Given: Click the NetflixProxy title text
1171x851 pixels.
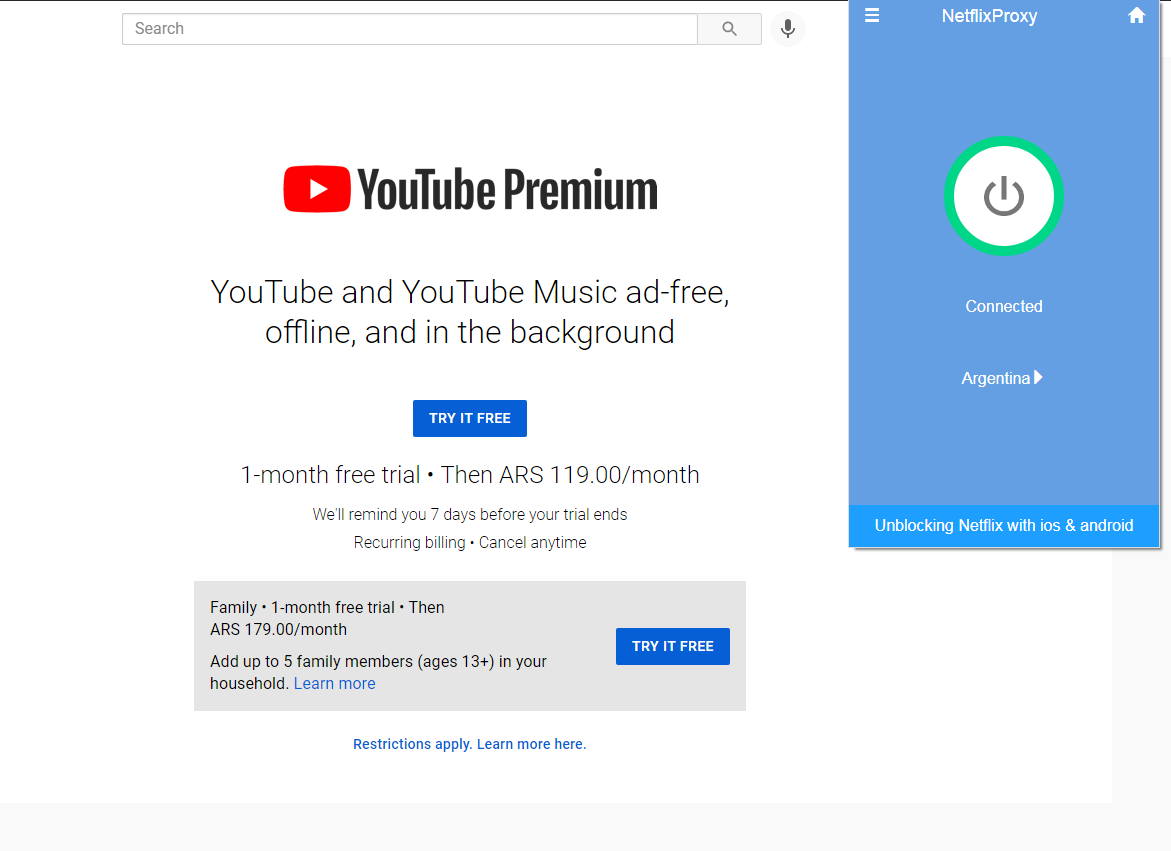Looking at the screenshot, I should click(990, 16).
